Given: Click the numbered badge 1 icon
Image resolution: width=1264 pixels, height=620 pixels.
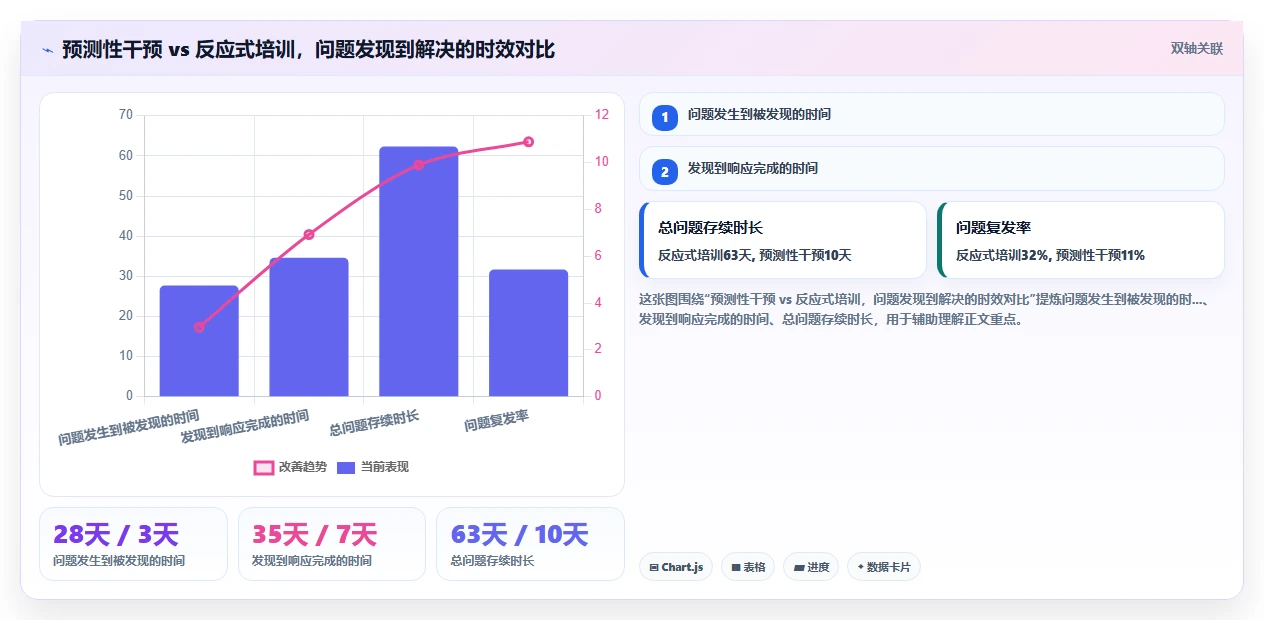Looking at the screenshot, I should [x=665, y=117].
